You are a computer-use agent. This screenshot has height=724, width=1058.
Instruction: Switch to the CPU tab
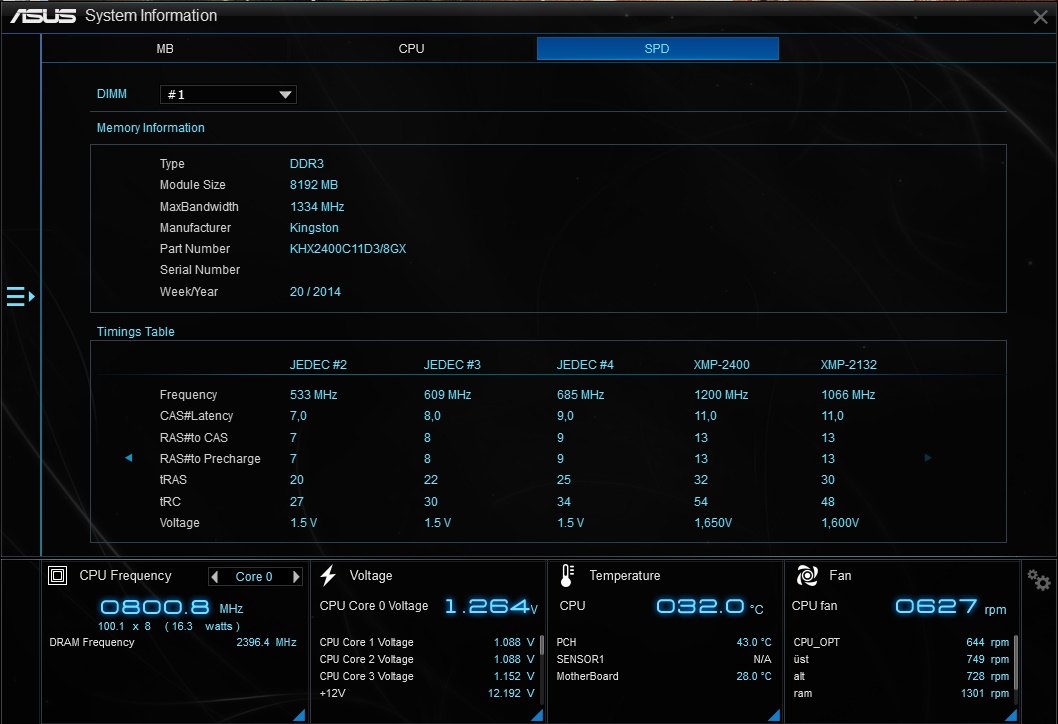pyautogui.click(x=411, y=49)
